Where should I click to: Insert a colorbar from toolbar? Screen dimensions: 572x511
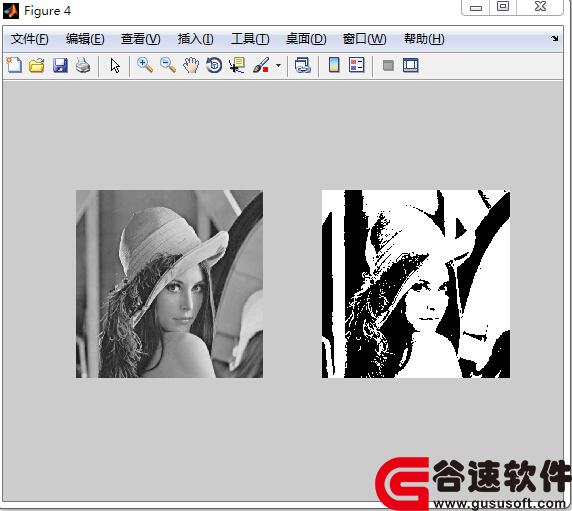coord(334,66)
